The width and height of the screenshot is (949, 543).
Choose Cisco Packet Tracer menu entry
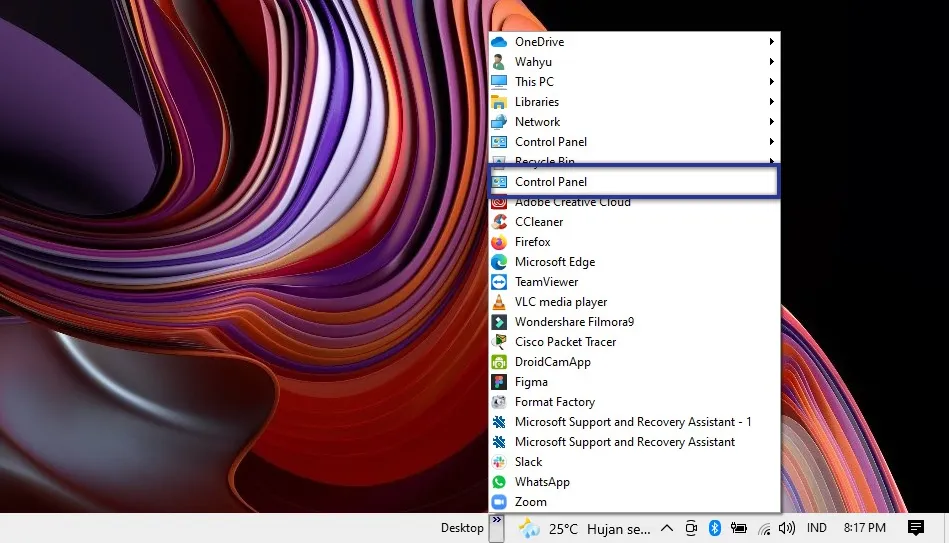(565, 342)
